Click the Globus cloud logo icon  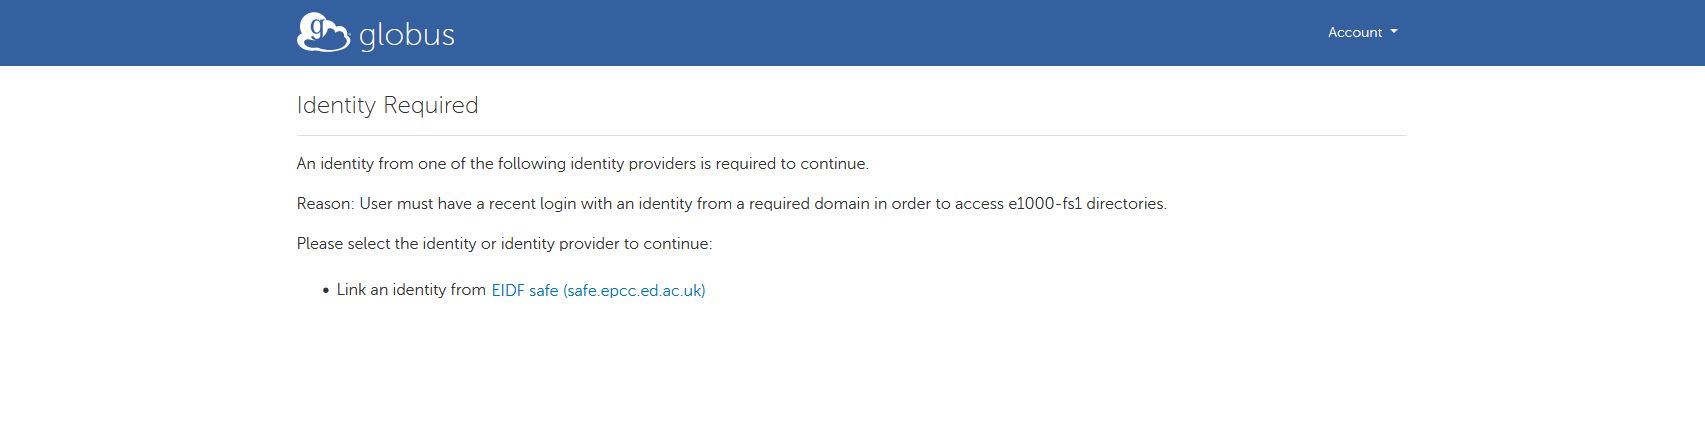[x=322, y=33]
